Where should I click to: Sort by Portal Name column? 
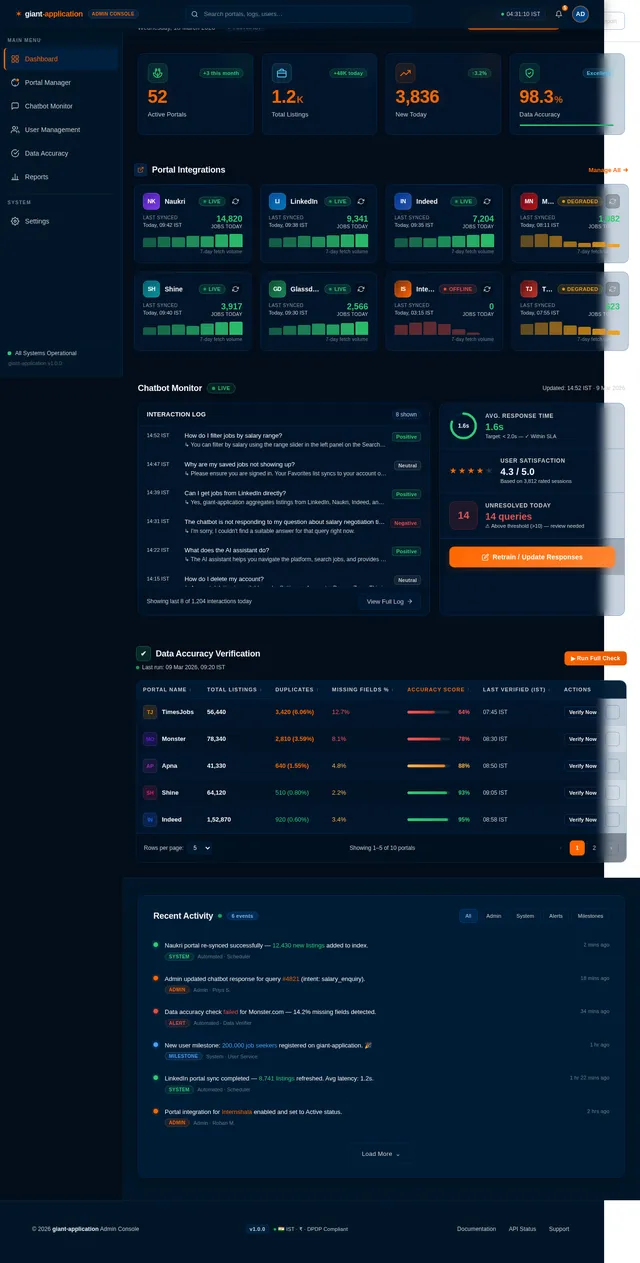click(167, 689)
